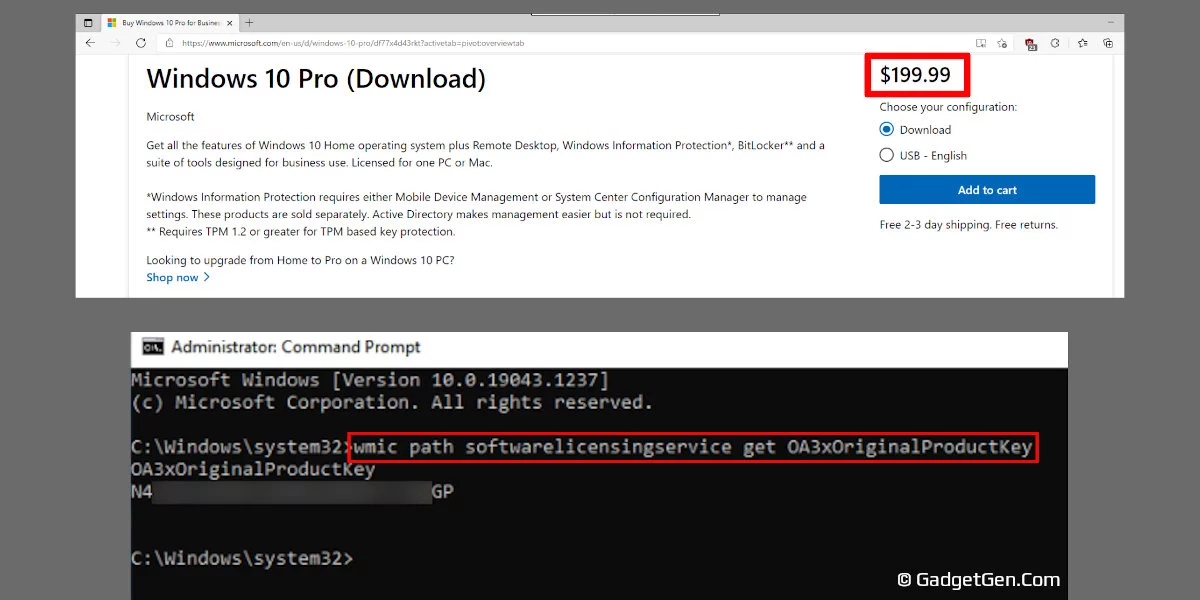Click the circular arrow icon next to red shield extension

[x=1055, y=43]
